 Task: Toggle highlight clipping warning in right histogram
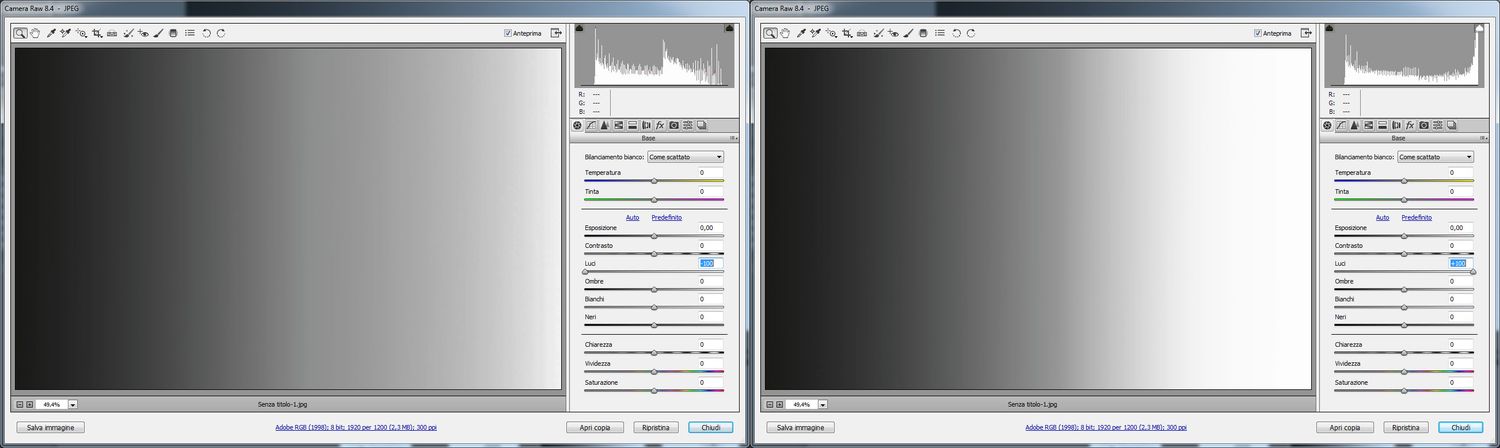coord(1478,29)
